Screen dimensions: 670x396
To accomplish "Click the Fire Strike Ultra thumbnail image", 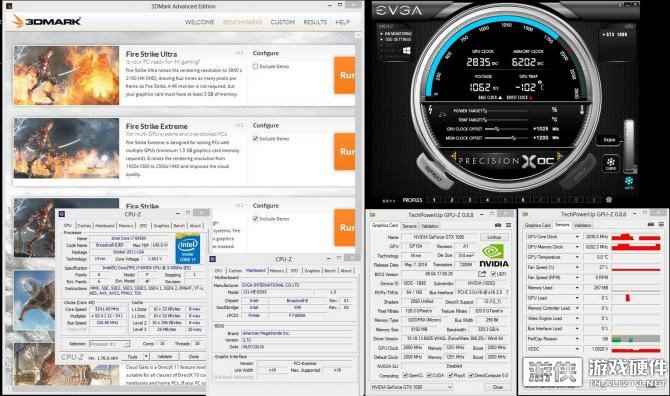I will click(66, 75).
